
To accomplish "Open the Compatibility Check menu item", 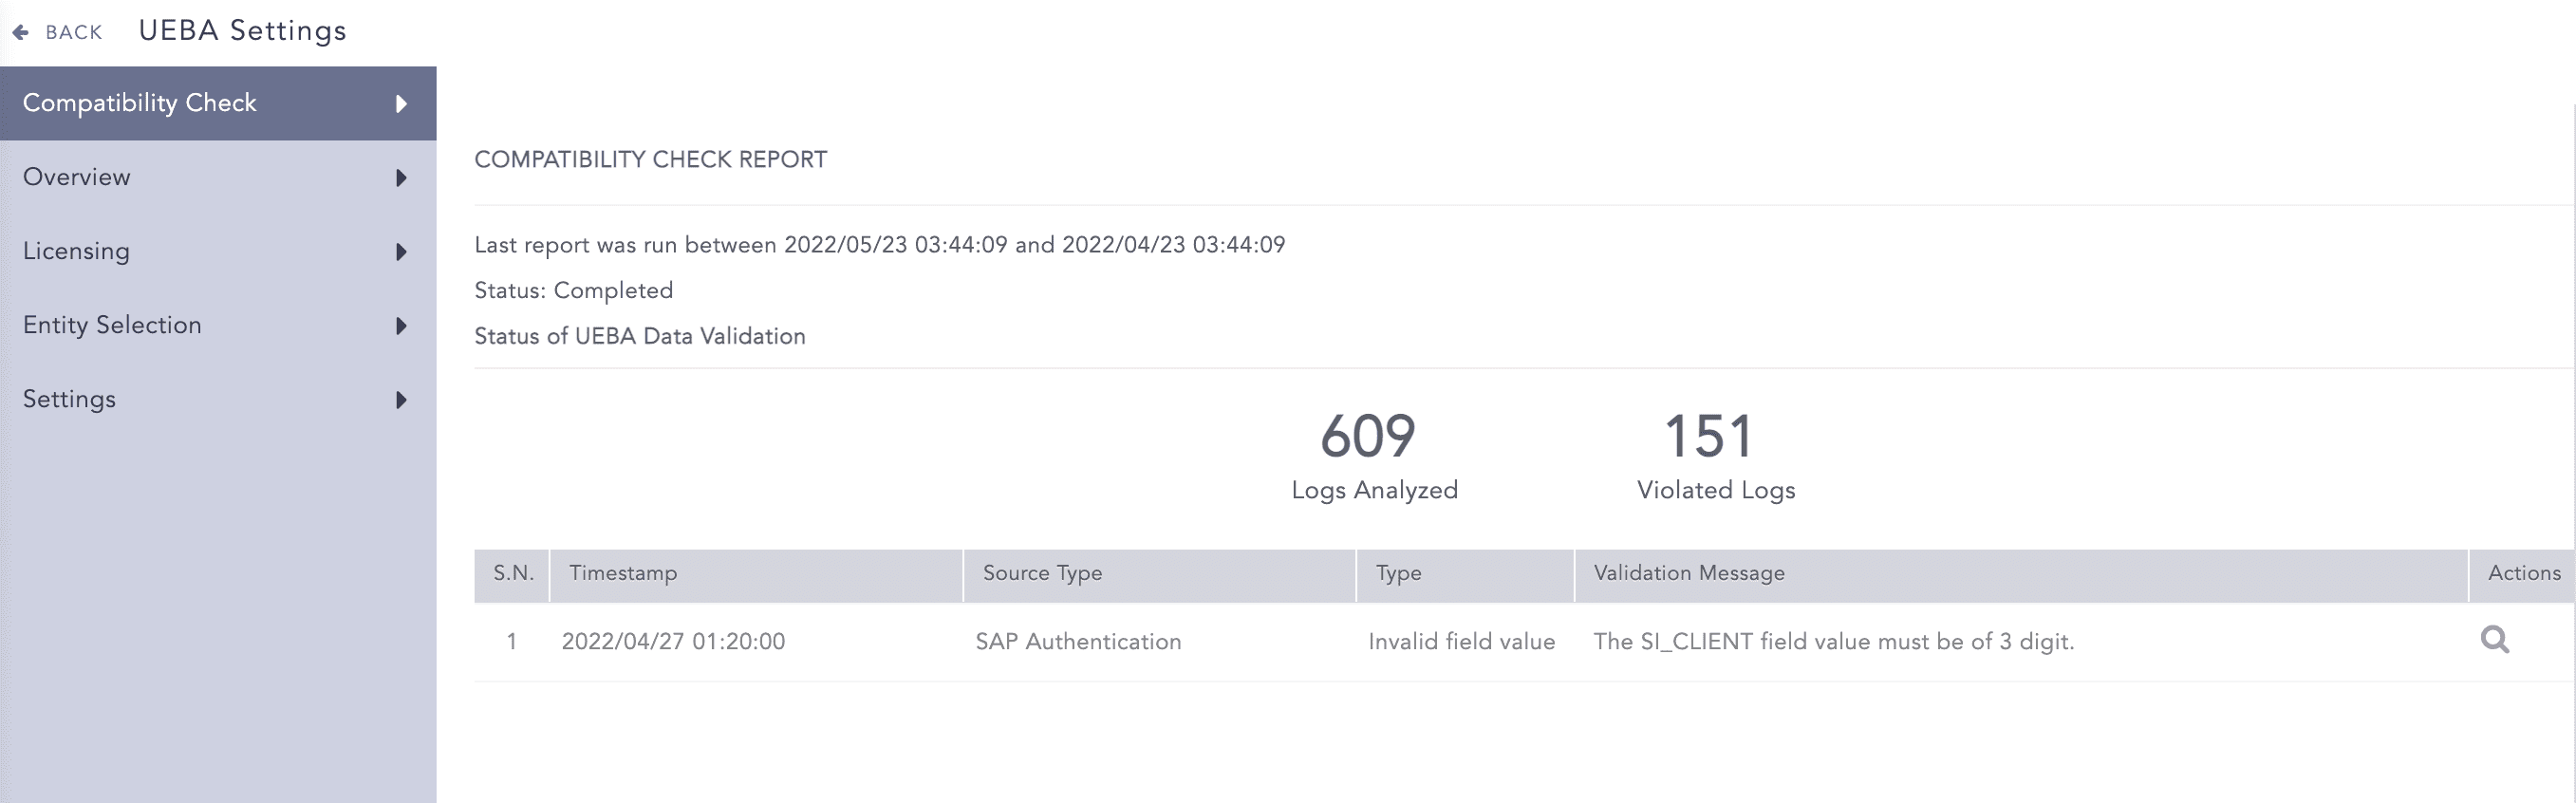I will (x=140, y=103).
